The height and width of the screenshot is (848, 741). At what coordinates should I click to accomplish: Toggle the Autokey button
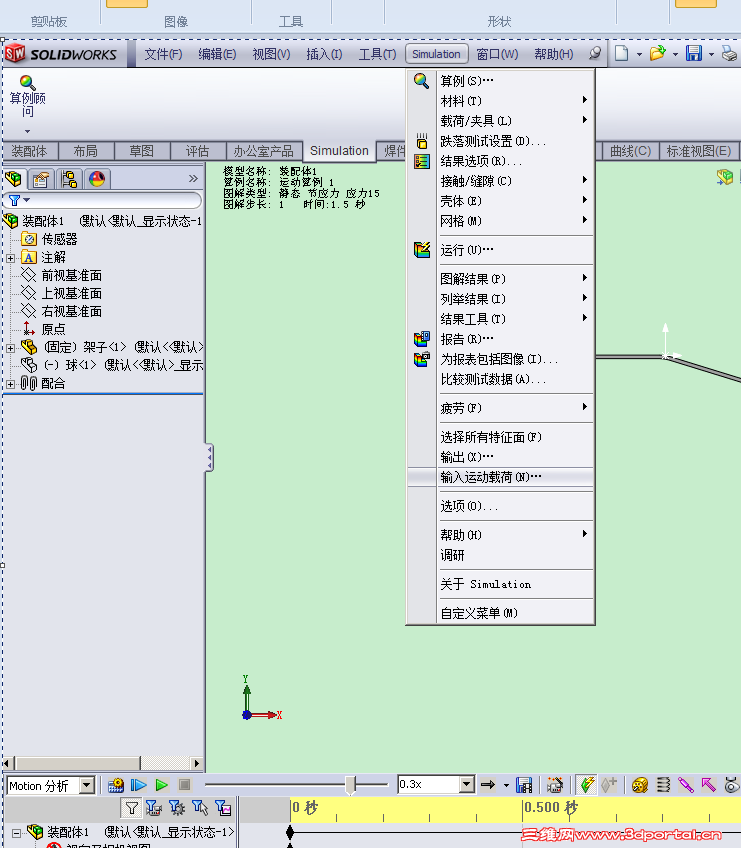click(586, 785)
